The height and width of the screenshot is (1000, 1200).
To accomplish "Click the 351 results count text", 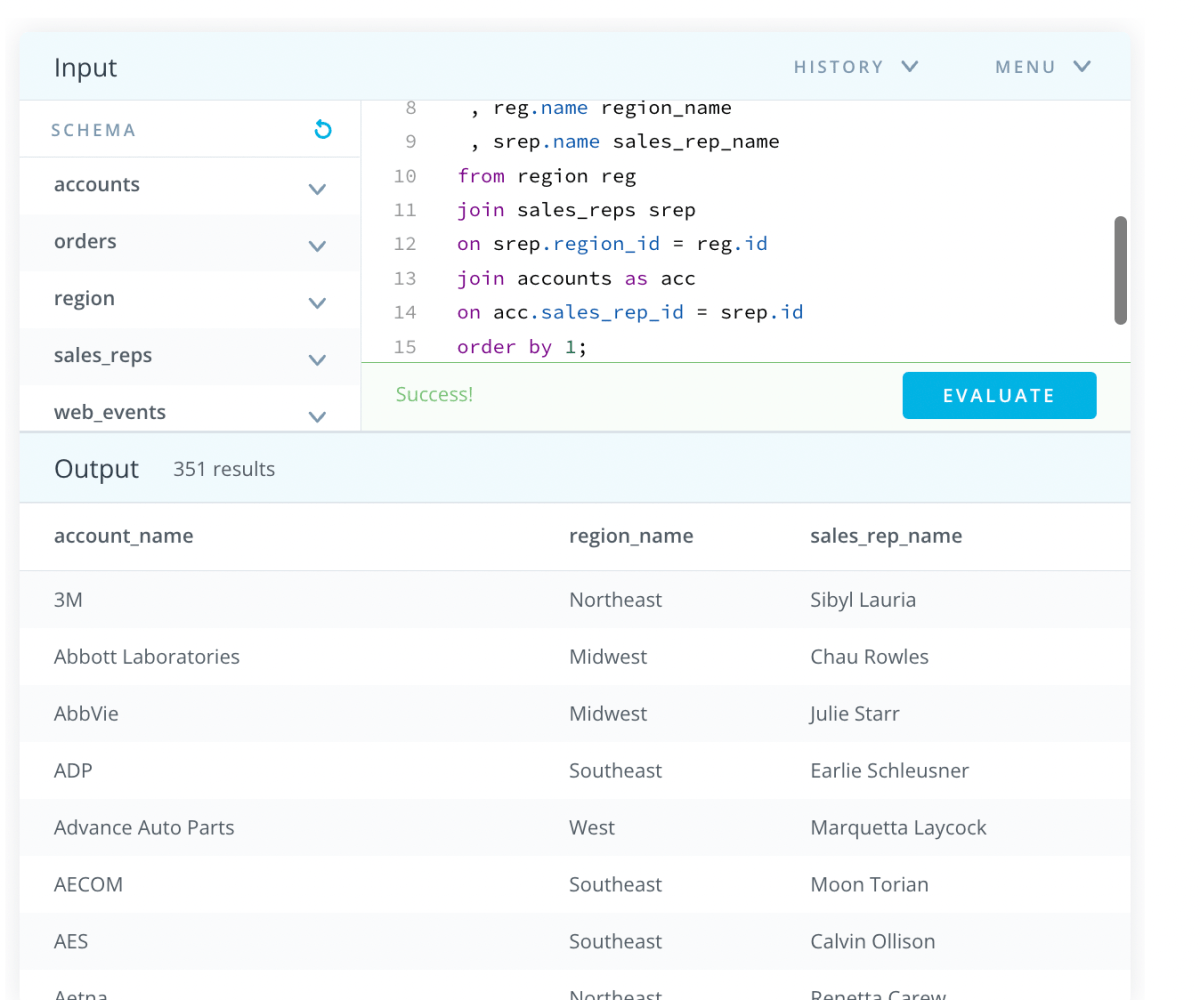I will 224,469.
